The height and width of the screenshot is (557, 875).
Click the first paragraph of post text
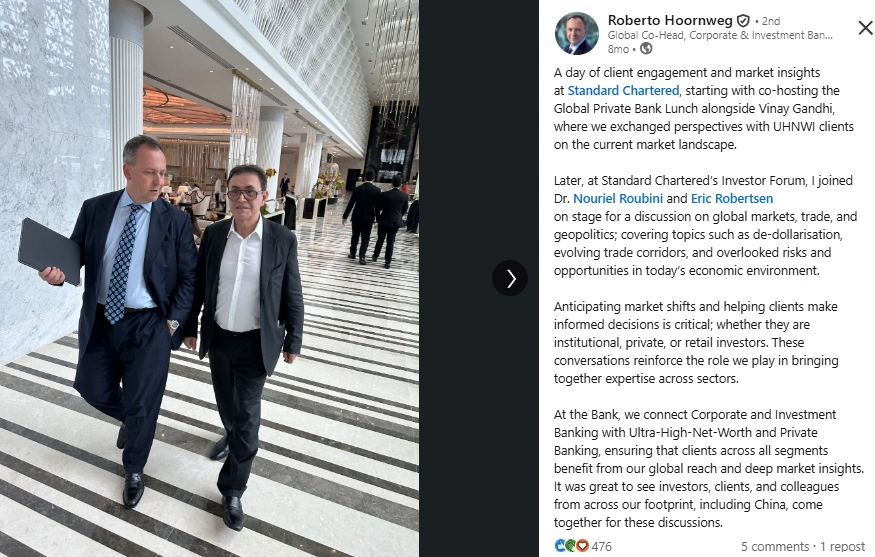click(x=704, y=108)
